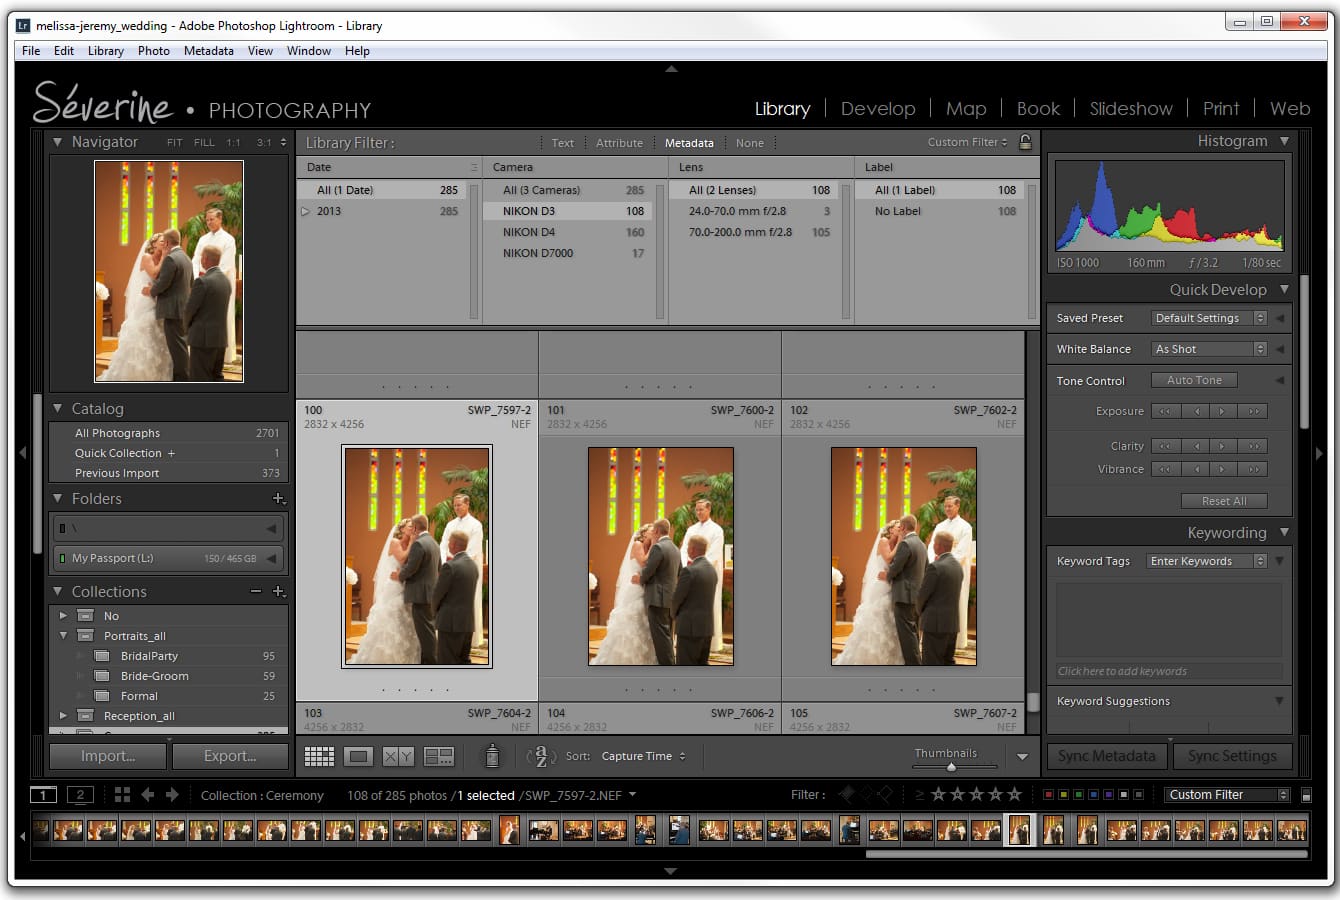Image resolution: width=1340 pixels, height=900 pixels.
Task: Toggle the pick flag filter
Action: pyautogui.click(x=845, y=793)
